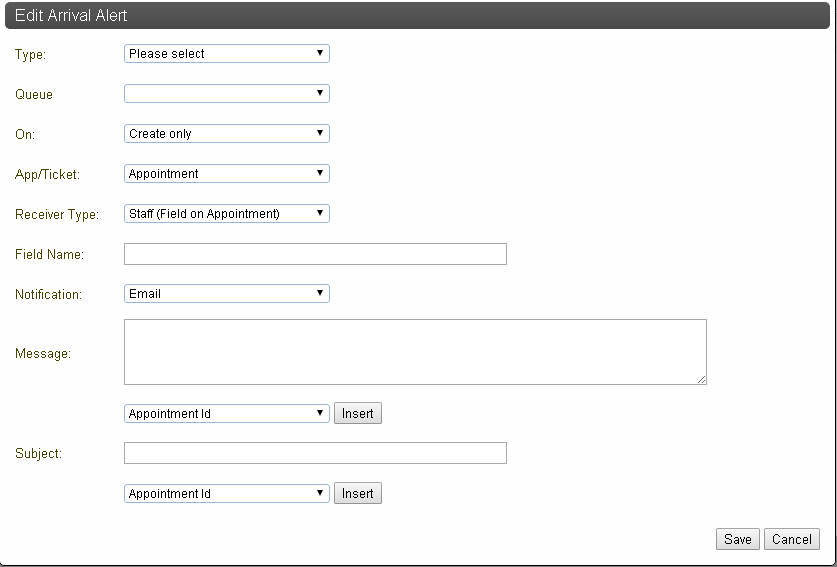This screenshot has width=837, height=567.
Task: Click the Receiver Type label
Action: [57, 214]
